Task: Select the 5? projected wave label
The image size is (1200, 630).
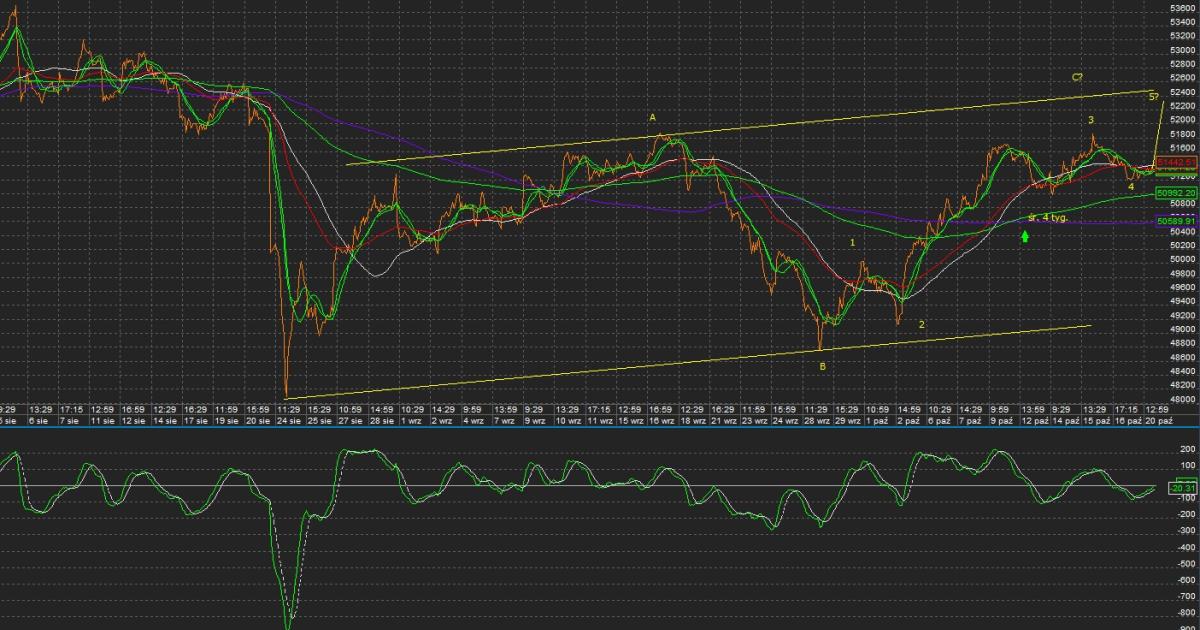Action: (x=1153, y=96)
